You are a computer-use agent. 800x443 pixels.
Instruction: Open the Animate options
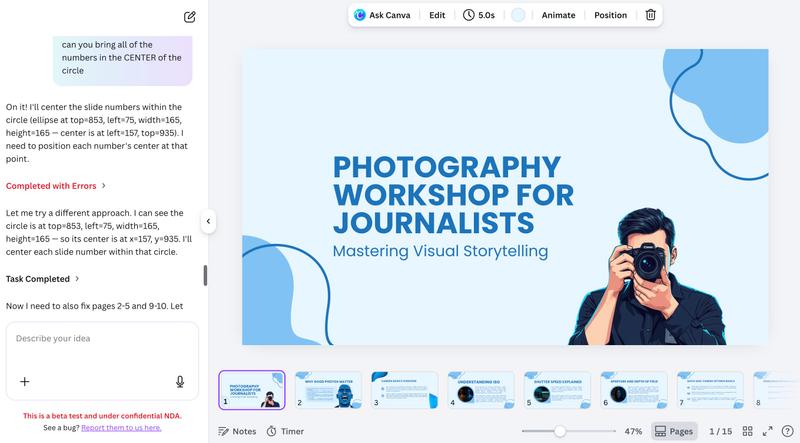click(558, 15)
